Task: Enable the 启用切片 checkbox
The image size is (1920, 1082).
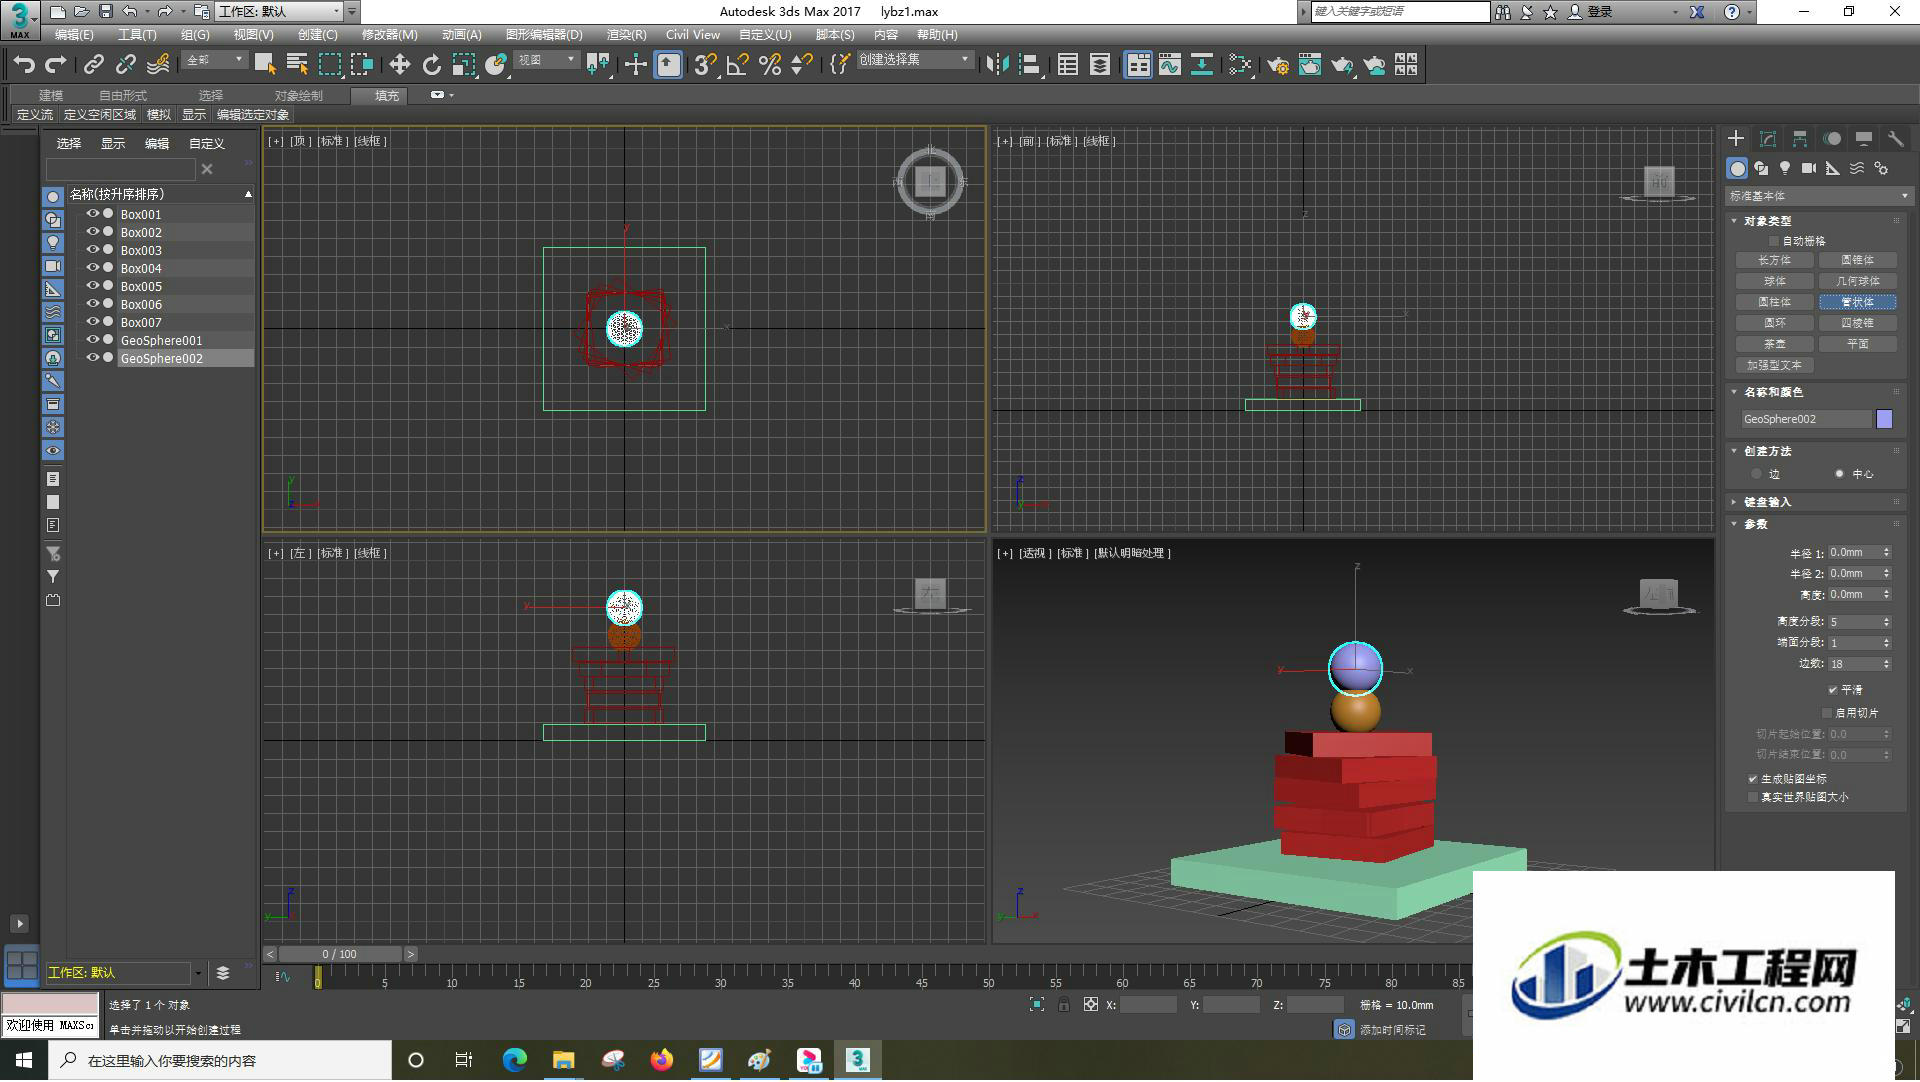Action: click(1826, 713)
